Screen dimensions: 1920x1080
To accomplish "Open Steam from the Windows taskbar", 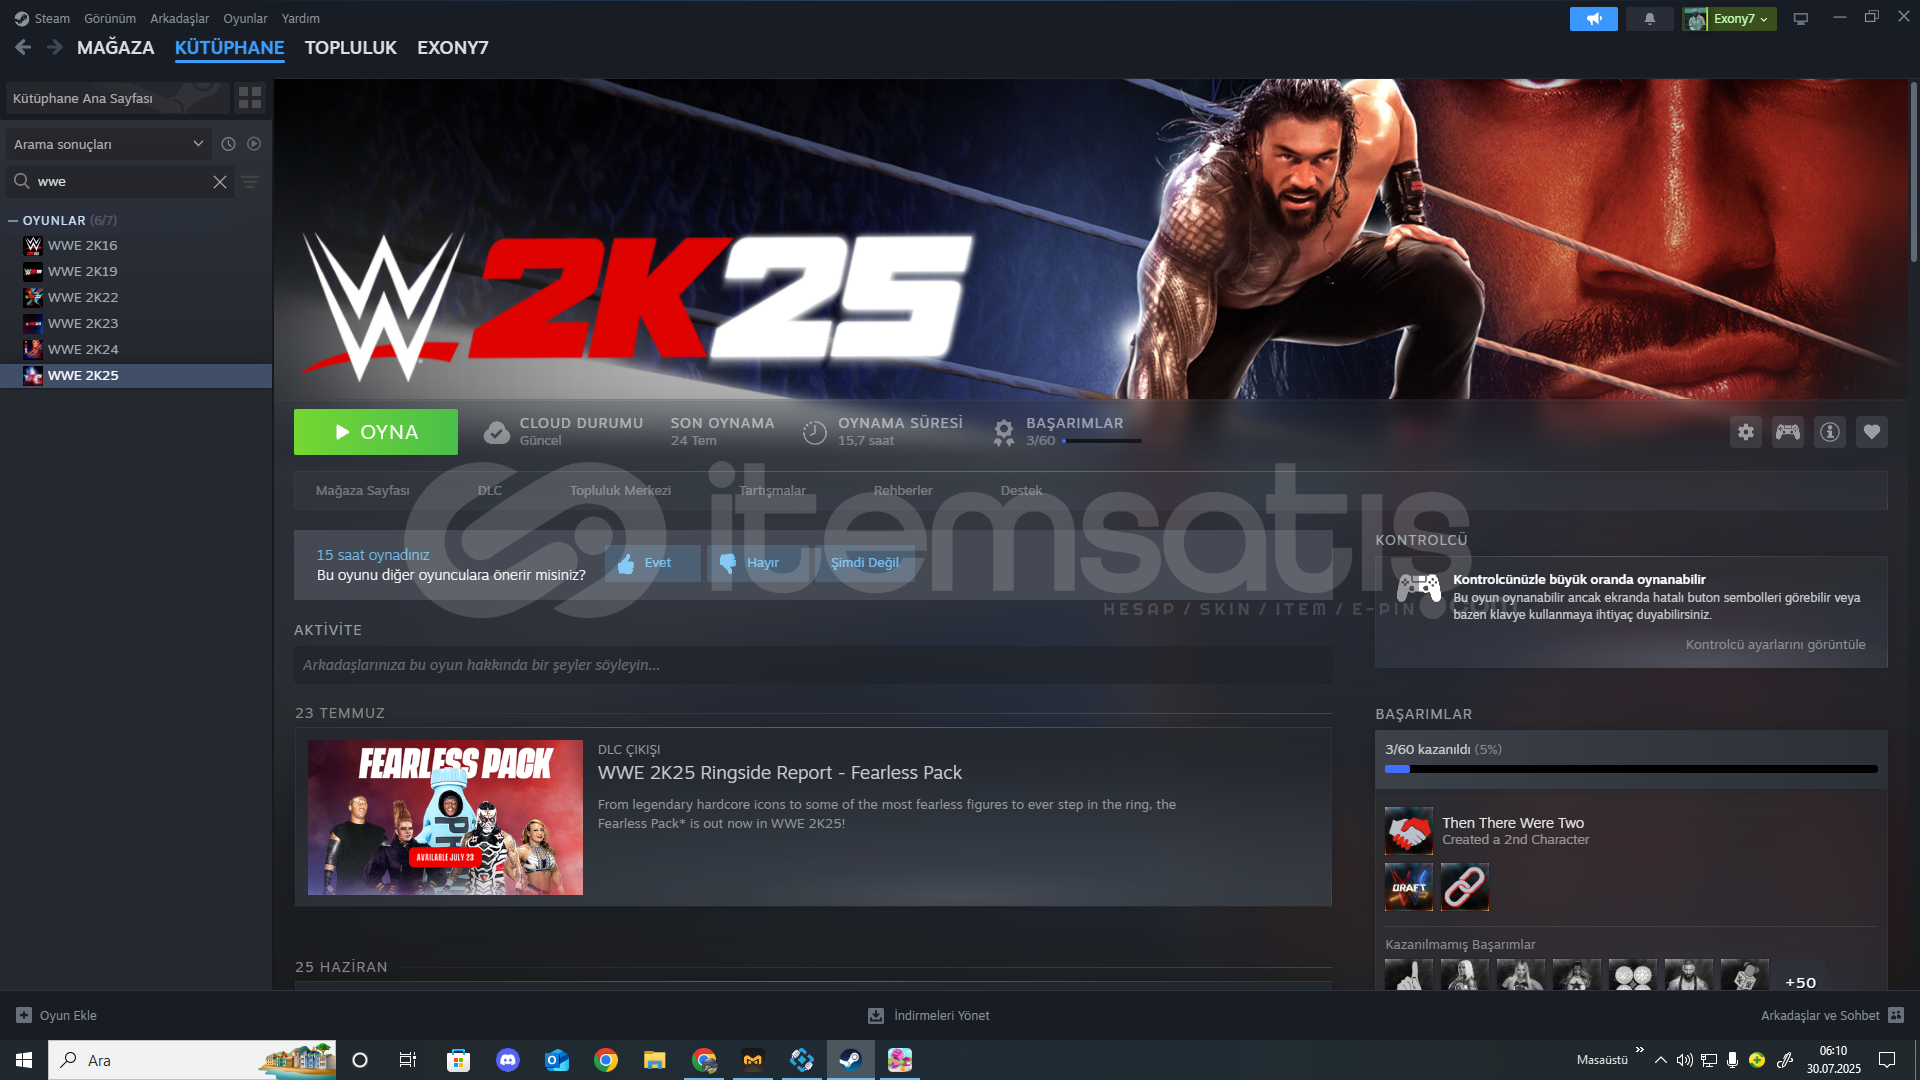I will 851,1060.
